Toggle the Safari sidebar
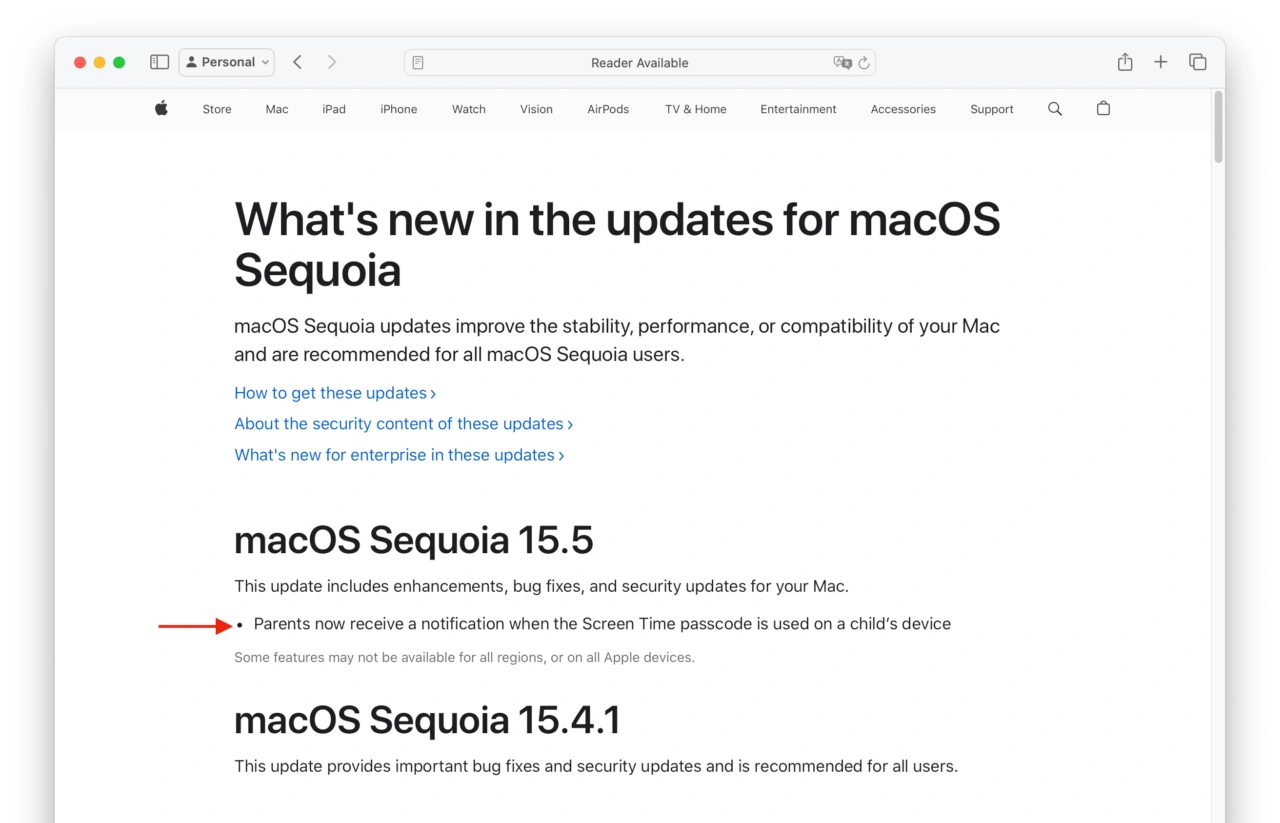 pyautogui.click(x=159, y=62)
